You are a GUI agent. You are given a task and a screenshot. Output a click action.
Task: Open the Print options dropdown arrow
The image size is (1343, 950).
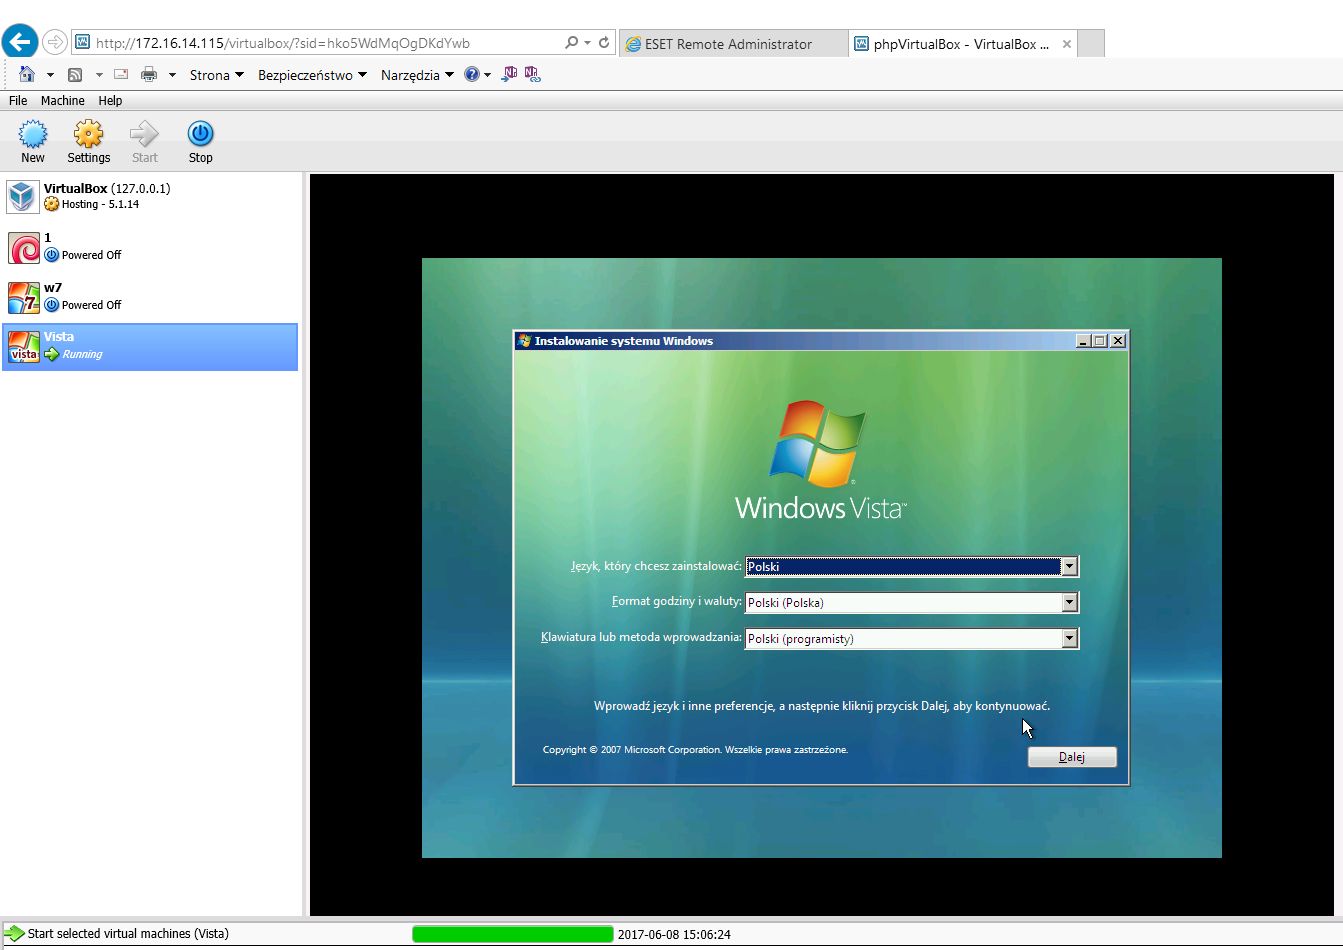(x=172, y=75)
